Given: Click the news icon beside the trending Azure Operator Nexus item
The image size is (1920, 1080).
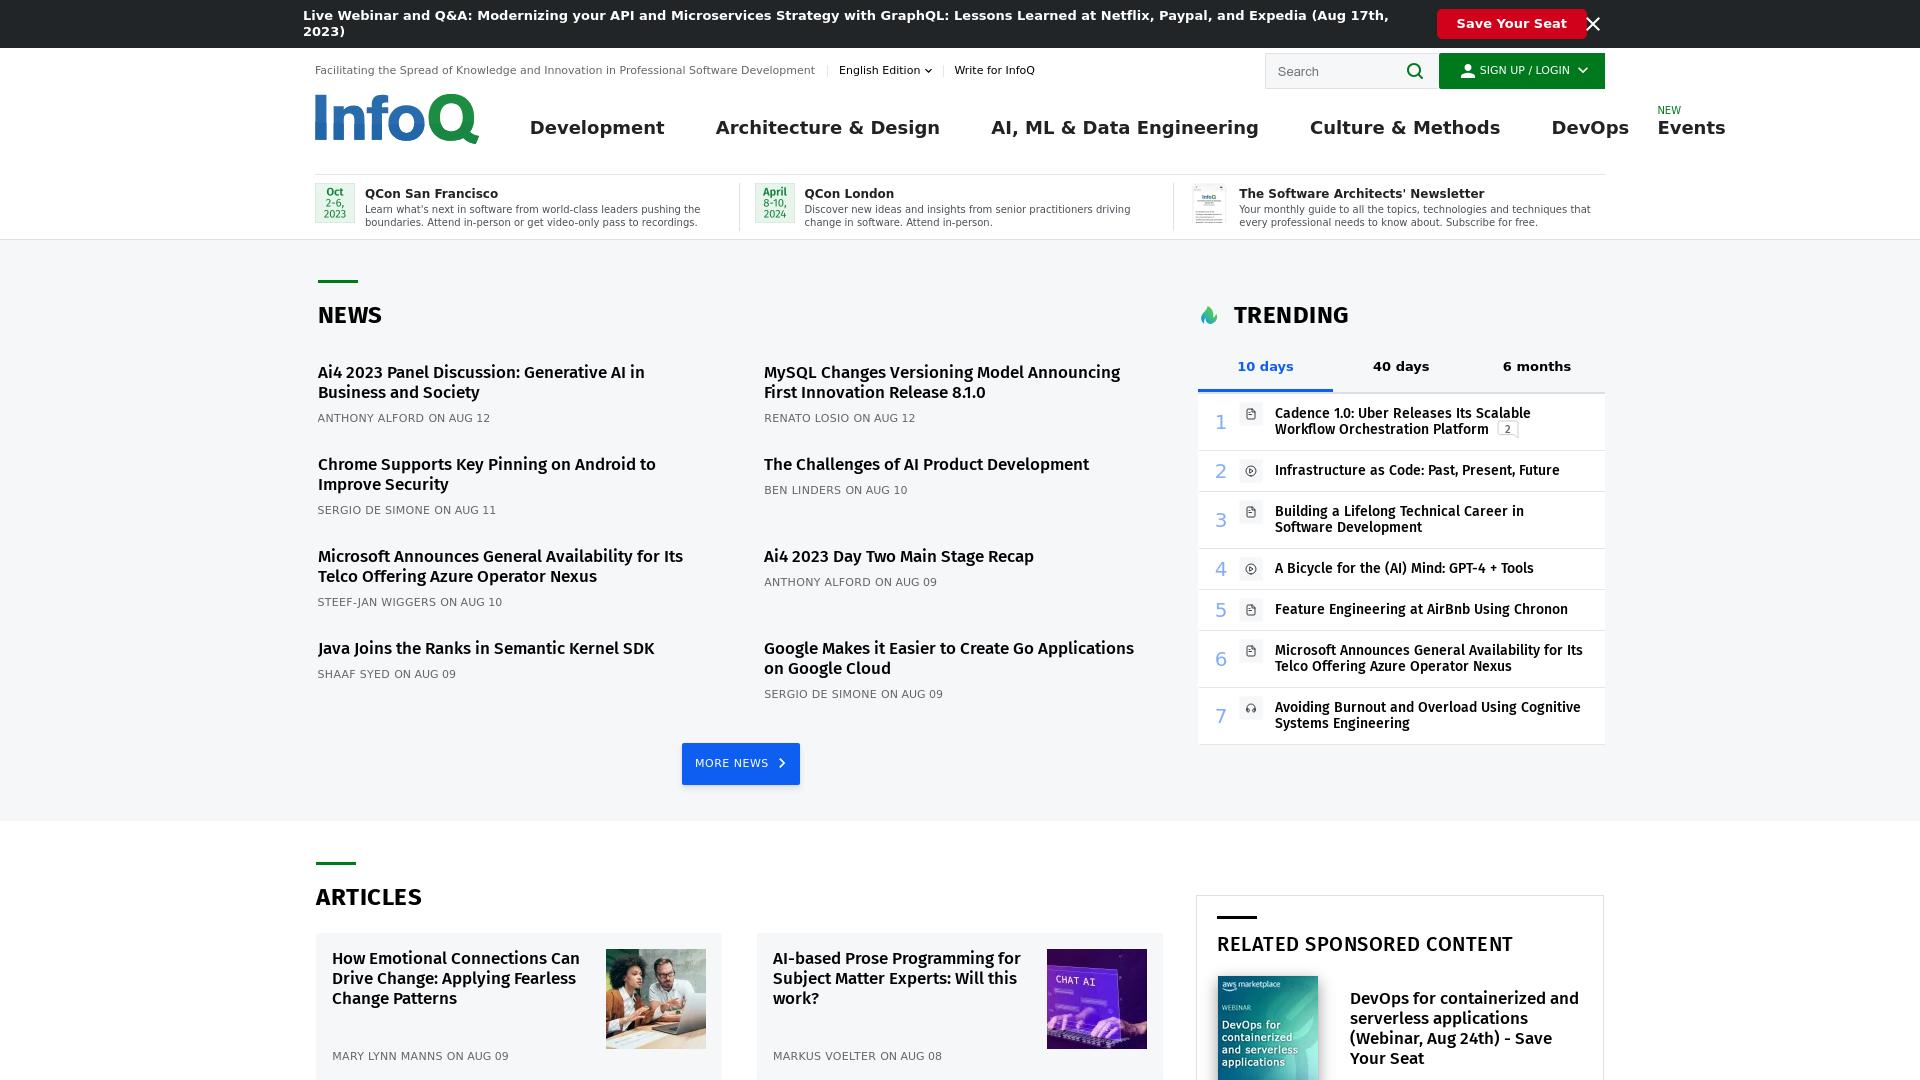Looking at the screenshot, I should click(x=1251, y=651).
